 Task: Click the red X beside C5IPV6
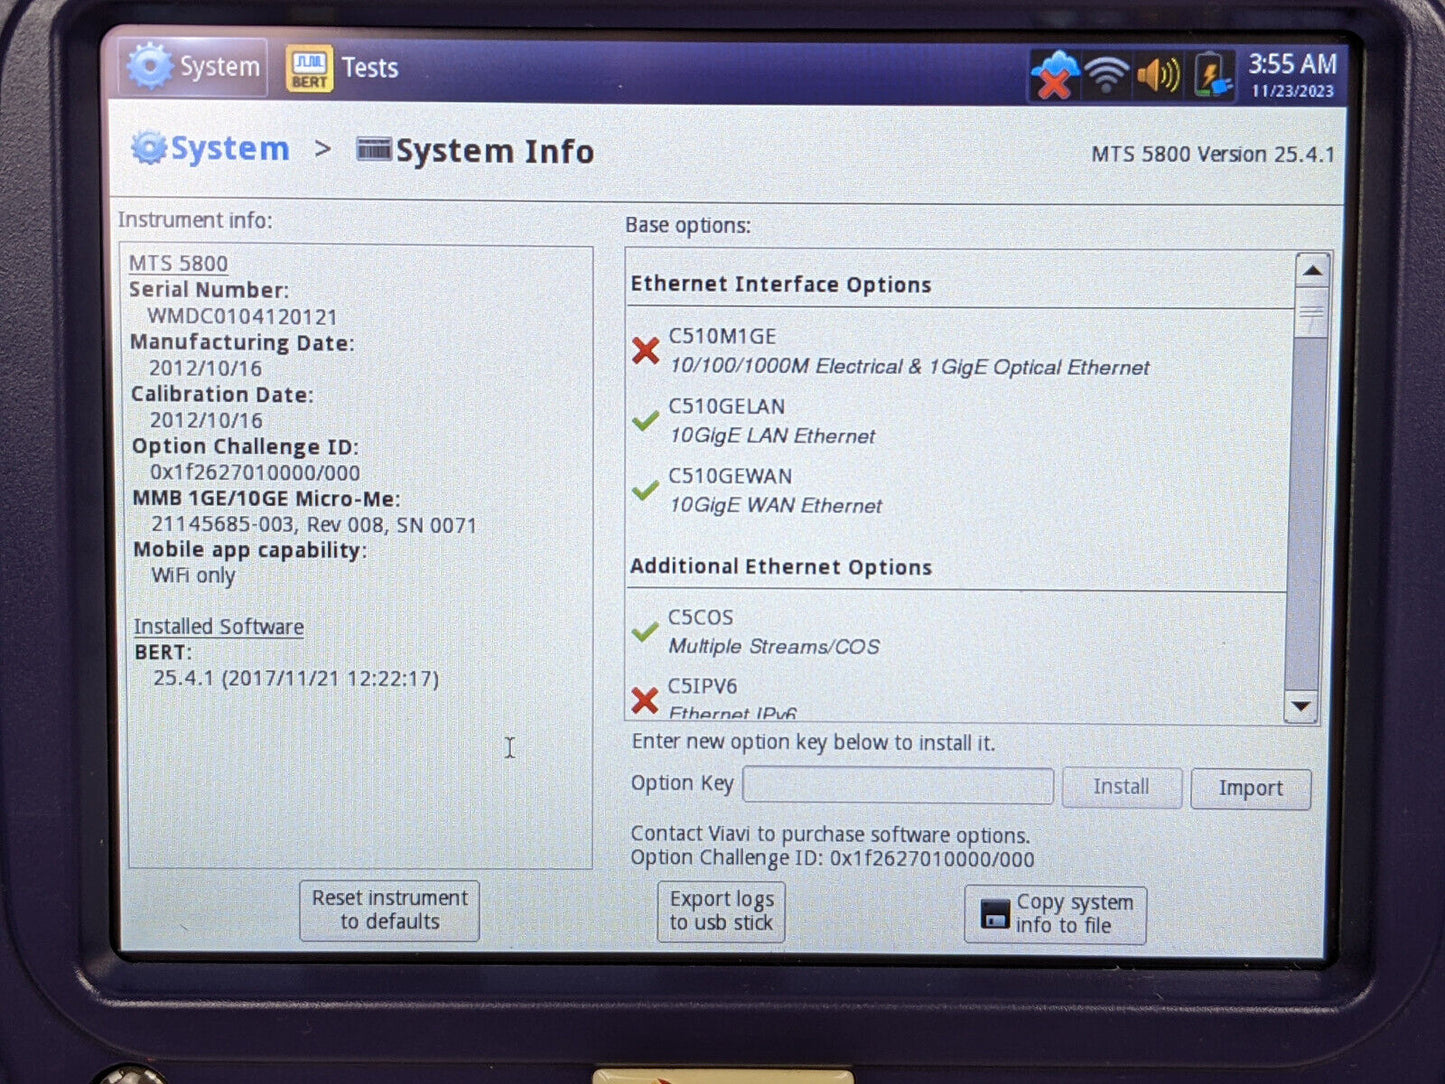[645, 700]
